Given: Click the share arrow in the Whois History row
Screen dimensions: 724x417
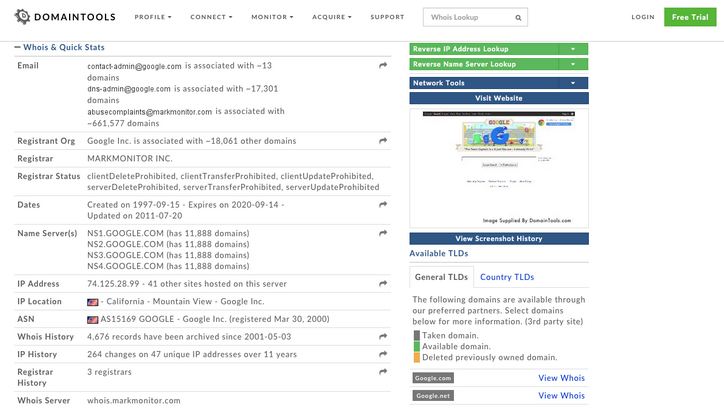Looking at the screenshot, I should pos(383,337).
